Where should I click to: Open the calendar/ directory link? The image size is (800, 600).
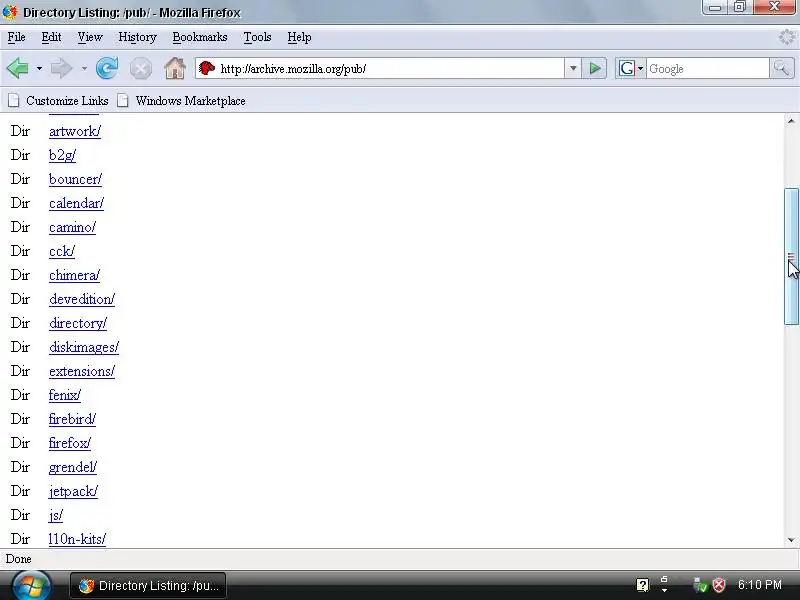77,203
